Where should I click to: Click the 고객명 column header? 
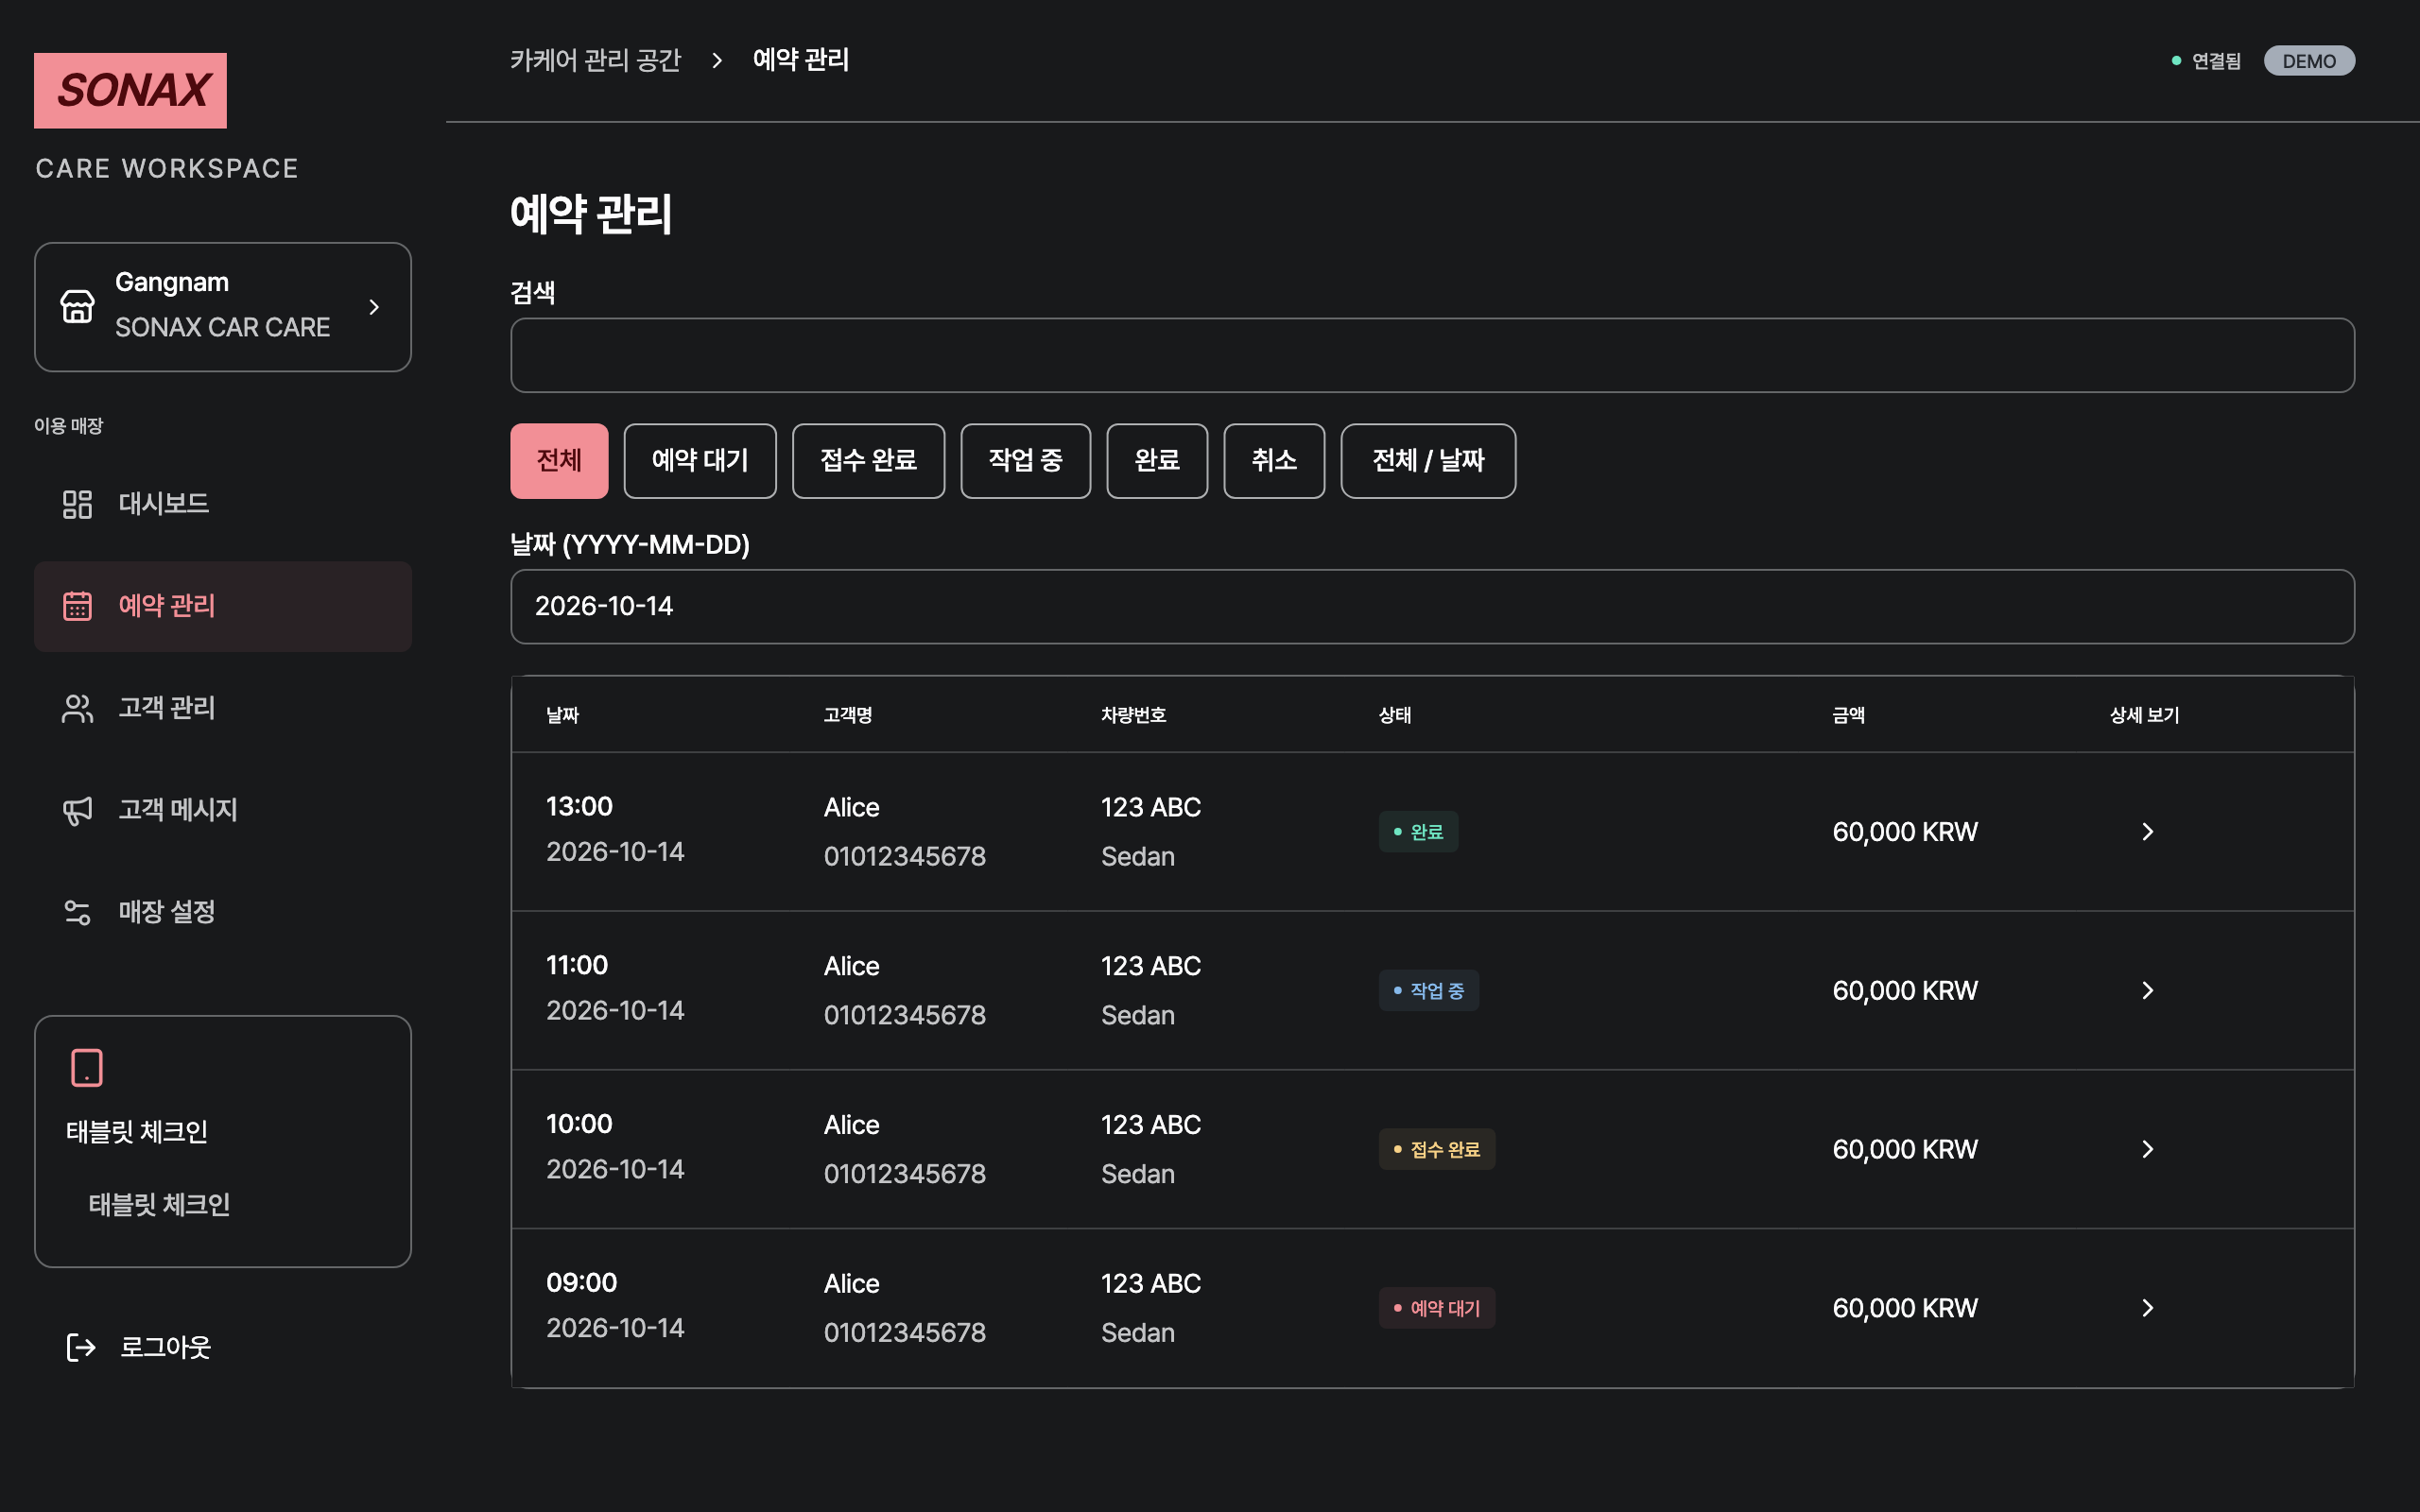pos(848,715)
